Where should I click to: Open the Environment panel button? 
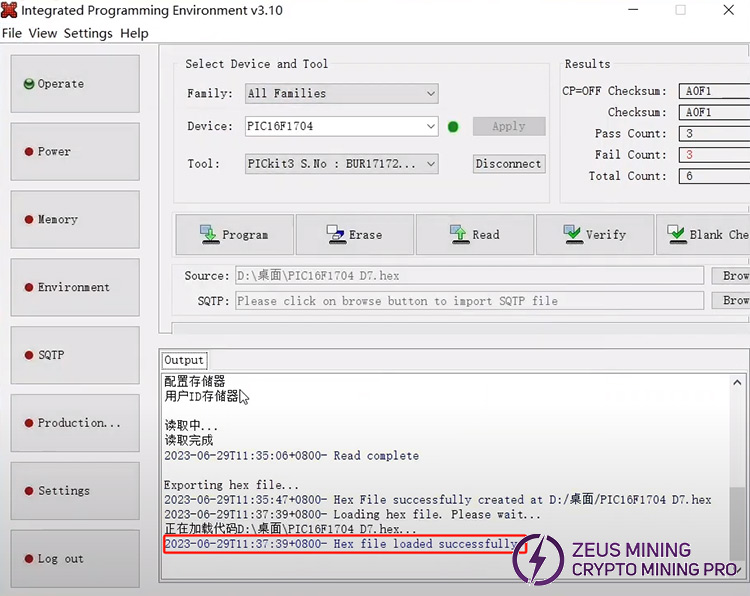click(75, 287)
